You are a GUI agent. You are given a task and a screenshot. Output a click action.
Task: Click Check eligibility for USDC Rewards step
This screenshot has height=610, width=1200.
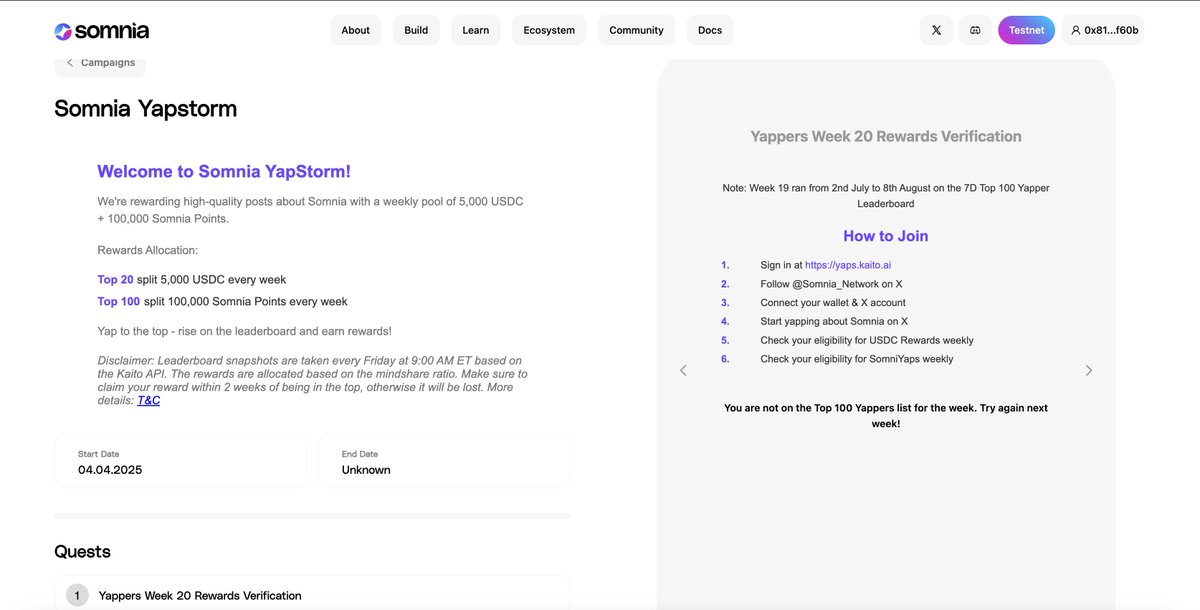[x=867, y=340]
